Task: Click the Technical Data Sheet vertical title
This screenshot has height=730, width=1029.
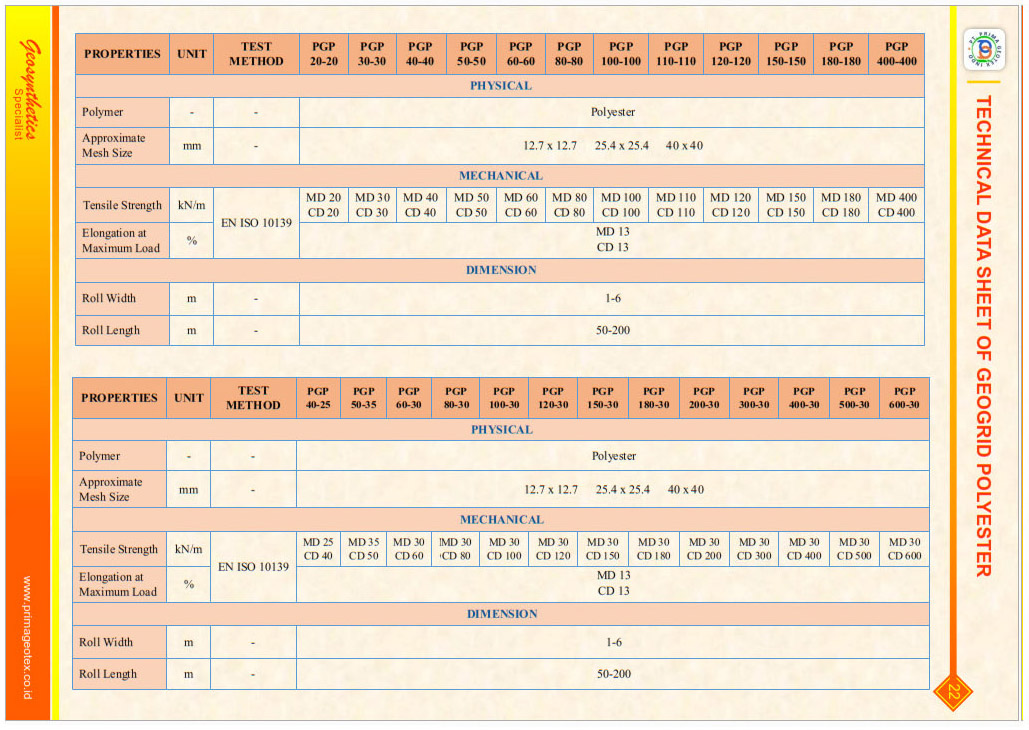Action: pyautogui.click(x=983, y=336)
